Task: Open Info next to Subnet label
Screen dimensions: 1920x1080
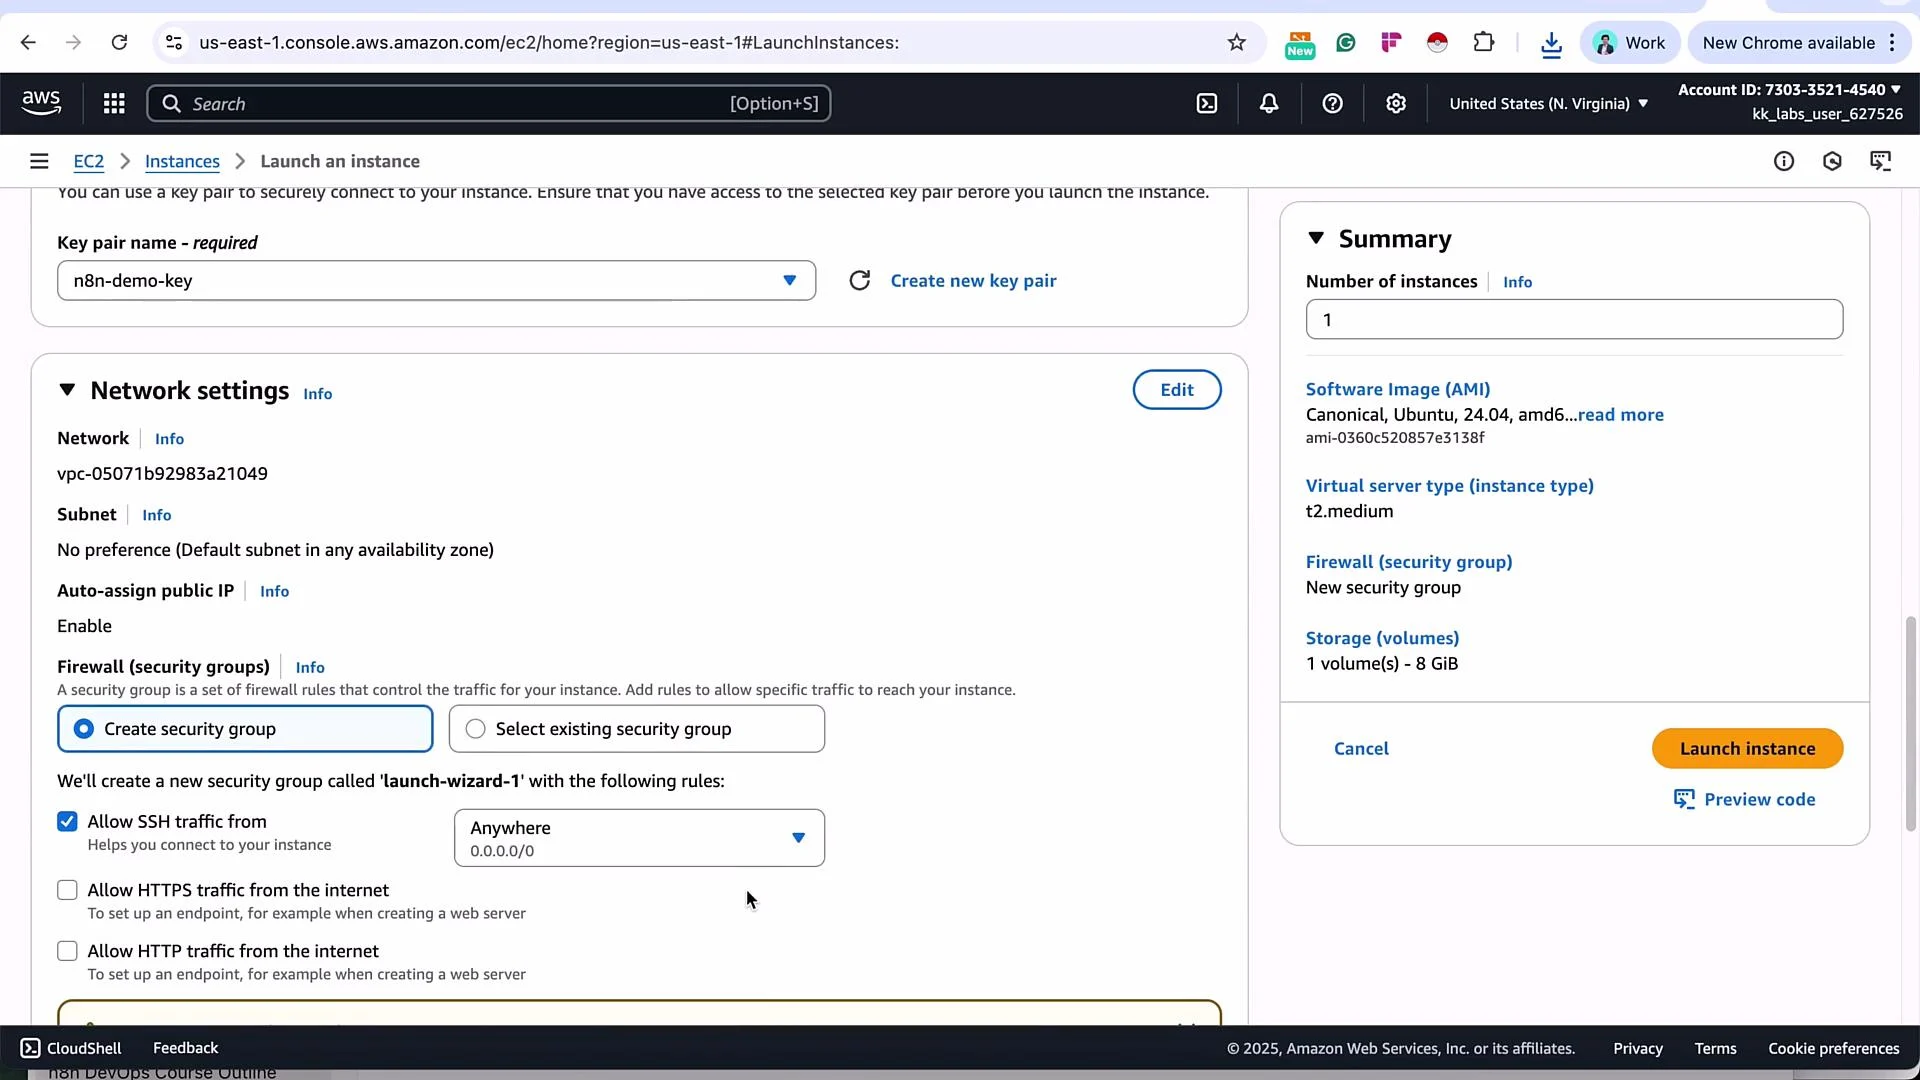Action: (157, 515)
